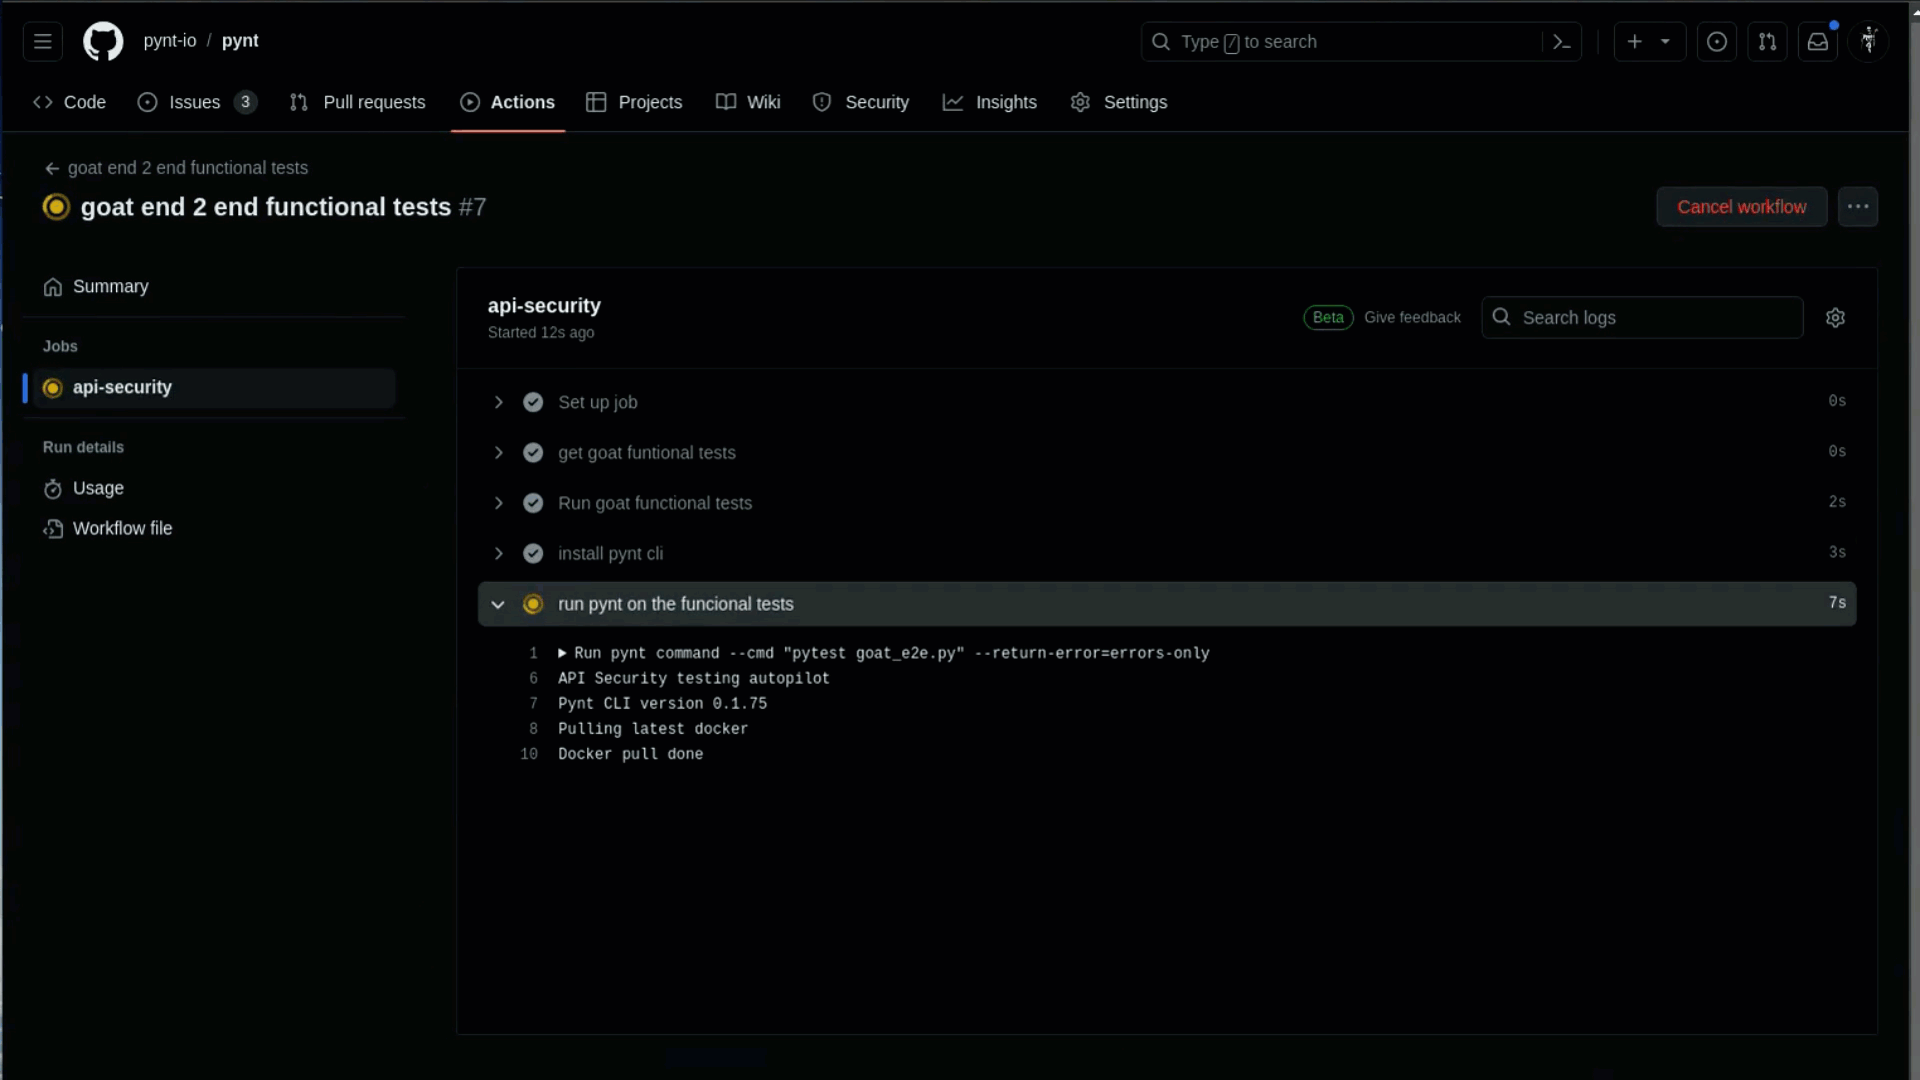Expand the install pynt cli step
The width and height of the screenshot is (1920, 1080).
[x=499, y=554]
